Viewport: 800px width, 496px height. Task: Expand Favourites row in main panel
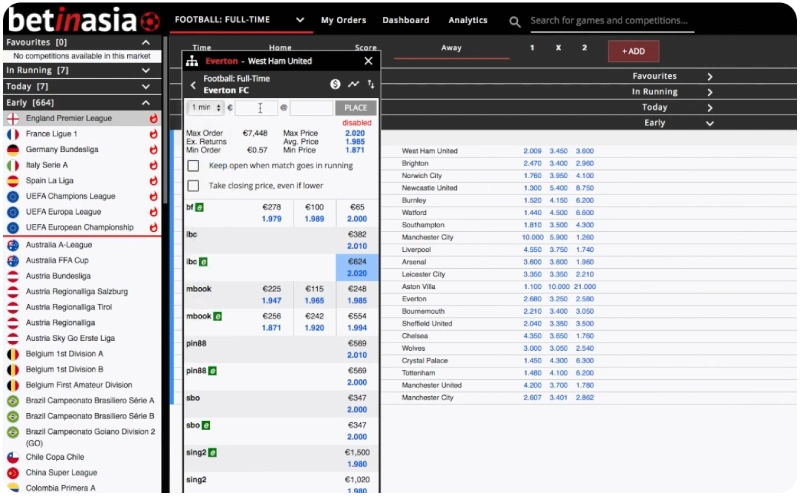710,77
